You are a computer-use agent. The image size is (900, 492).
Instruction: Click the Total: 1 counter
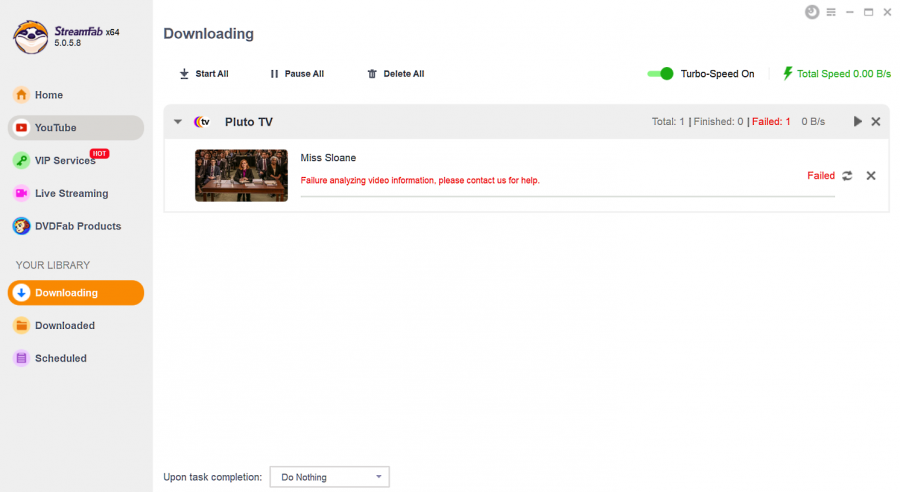[x=668, y=122]
